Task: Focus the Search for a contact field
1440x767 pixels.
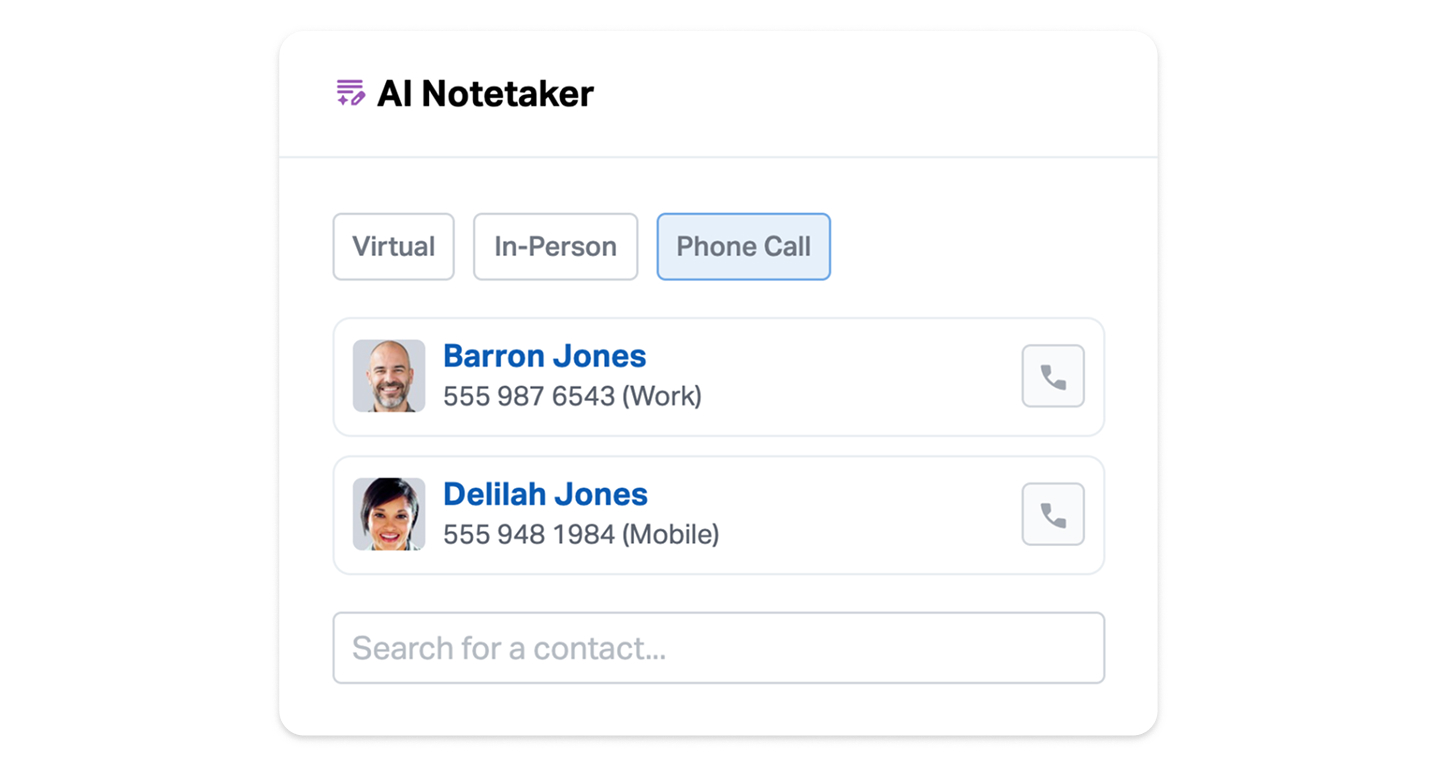Action: click(718, 648)
